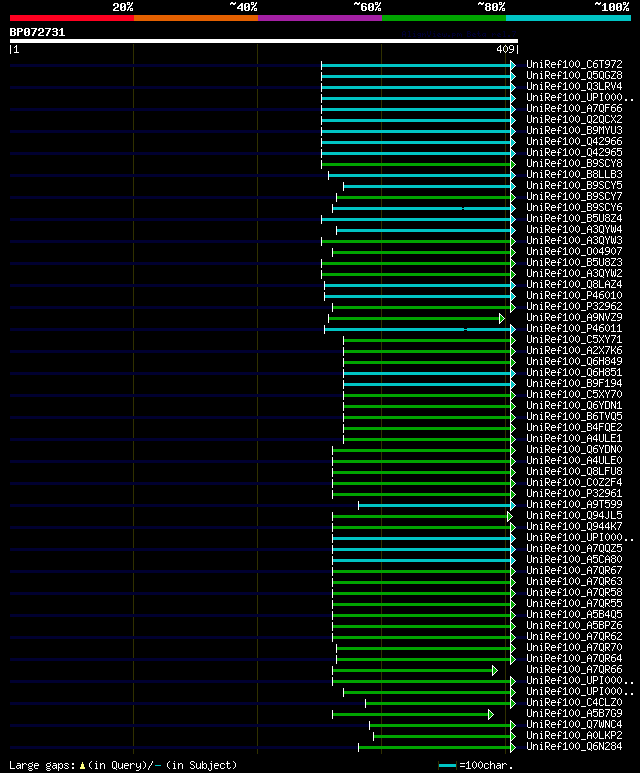Select the UniRef100_A3QYW4 label
640x773 pixels.
coord(574,229)
